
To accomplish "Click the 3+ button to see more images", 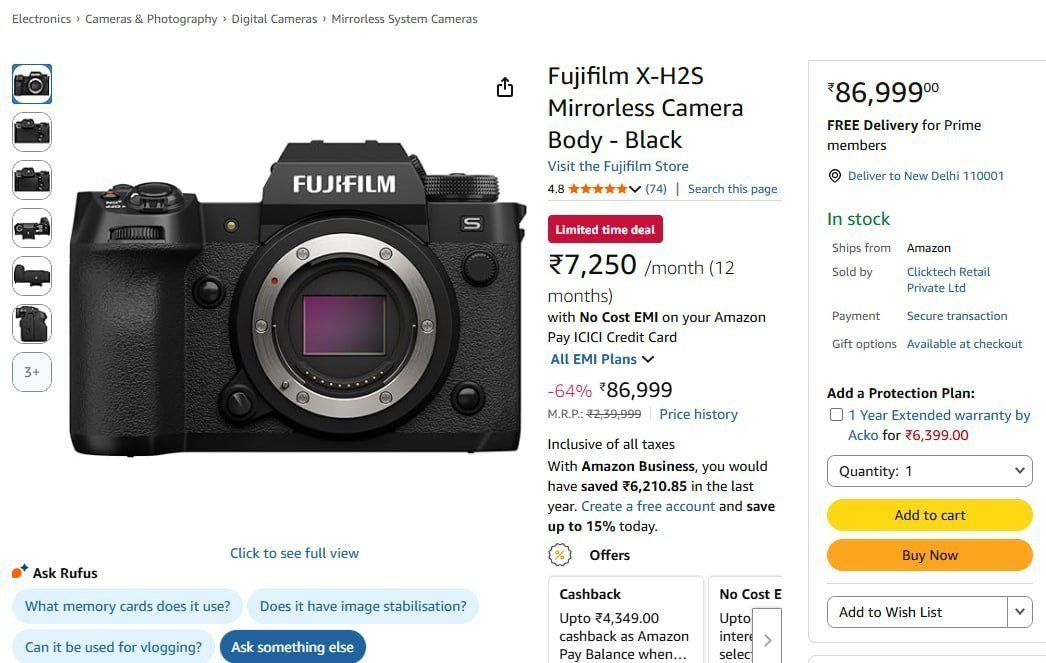I will [31, 371].
